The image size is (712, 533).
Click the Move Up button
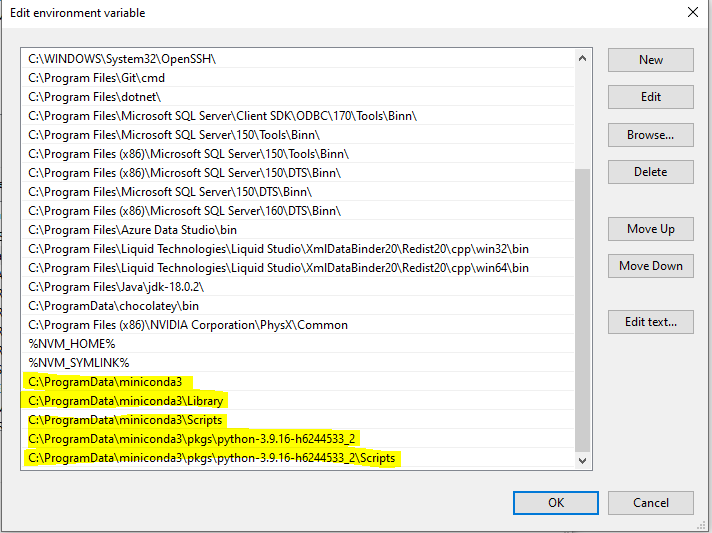(651, 229)
